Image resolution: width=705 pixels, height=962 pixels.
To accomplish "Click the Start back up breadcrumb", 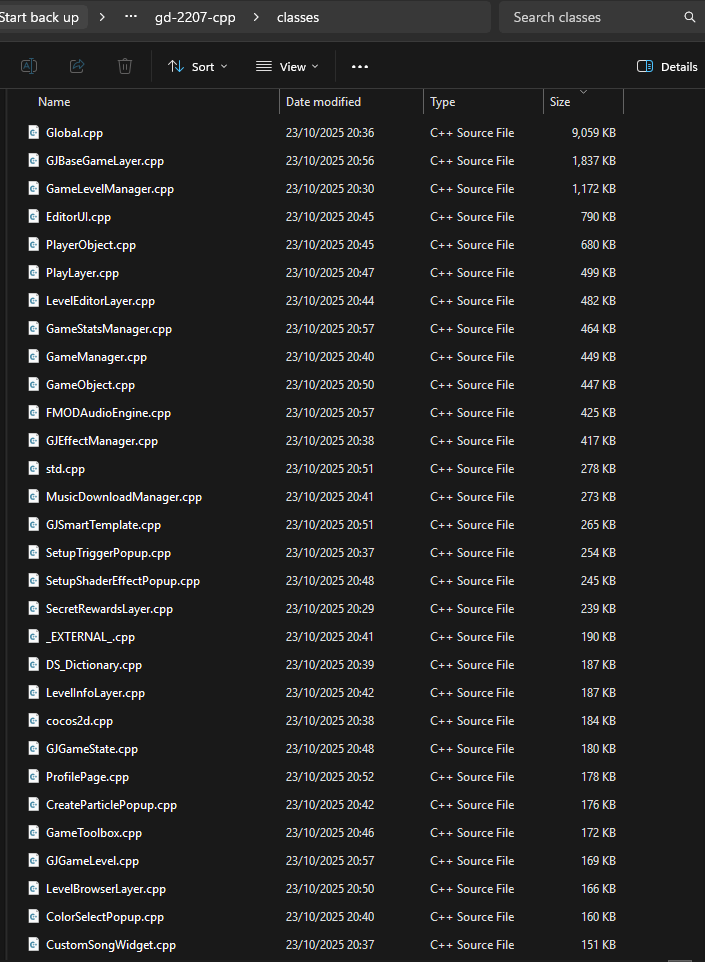I will (39, 17).
